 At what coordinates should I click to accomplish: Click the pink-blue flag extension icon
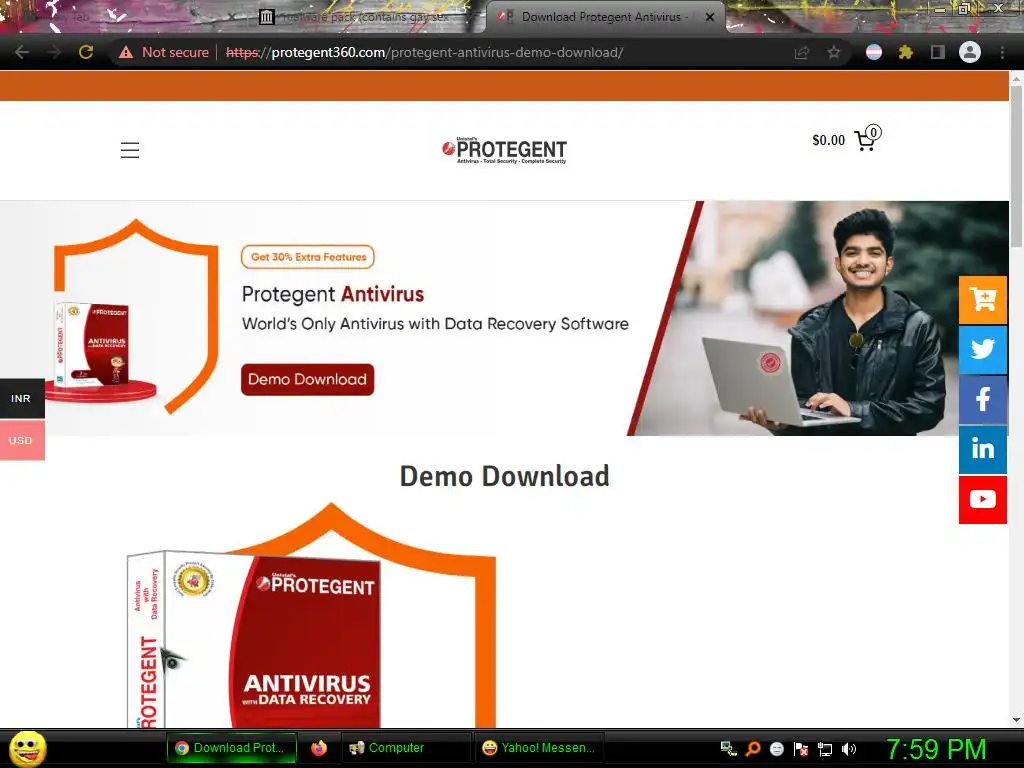[874, 52]
